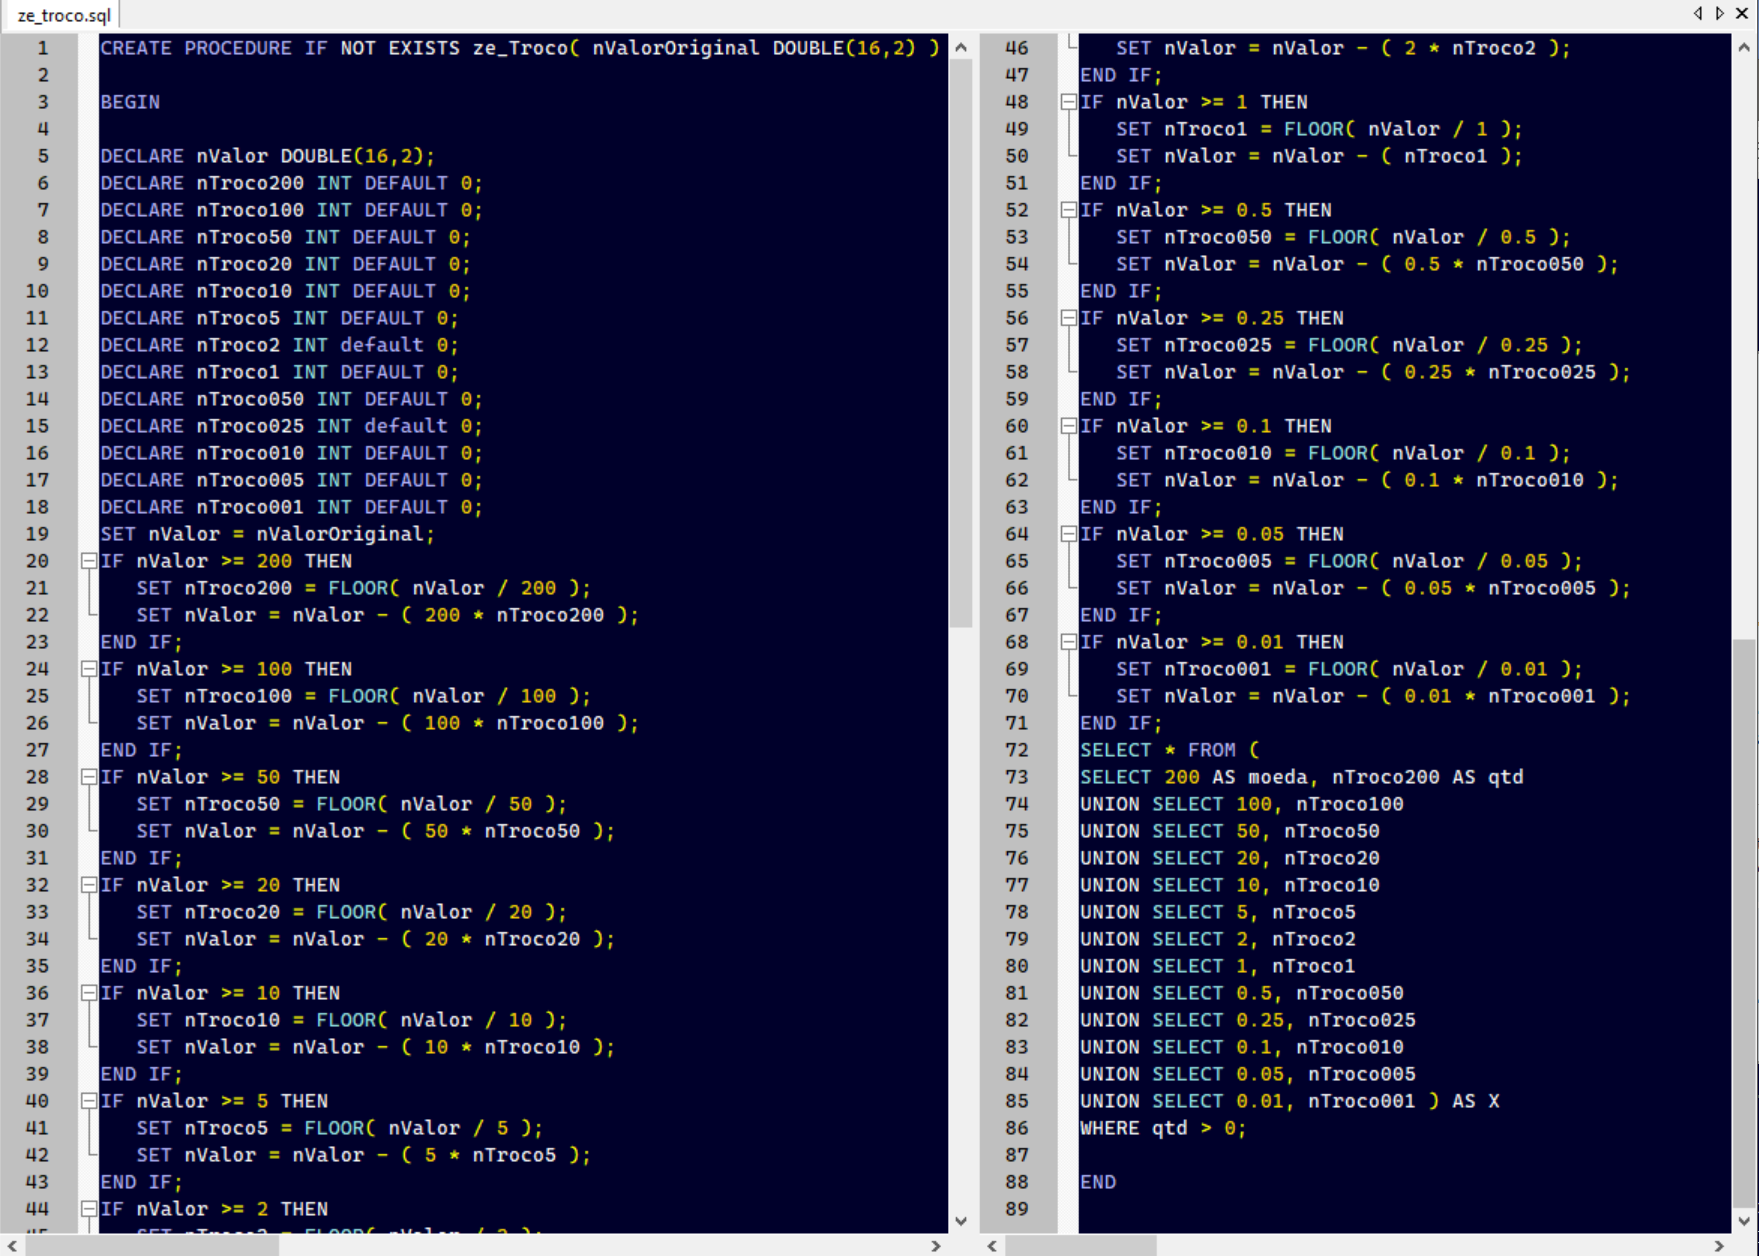This screenshot has height=1256, width=1759.
Task: Collapse the IF nValor >= 0.1 block
Action: 1068,426
